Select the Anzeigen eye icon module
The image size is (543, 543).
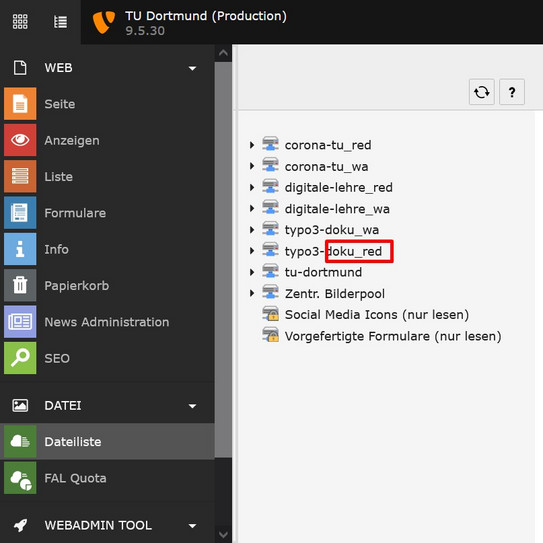tap(20, 140)
